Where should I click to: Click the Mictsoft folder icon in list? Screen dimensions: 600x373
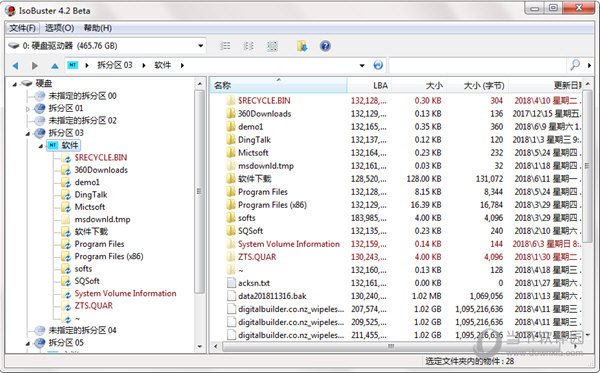(231, 153)
